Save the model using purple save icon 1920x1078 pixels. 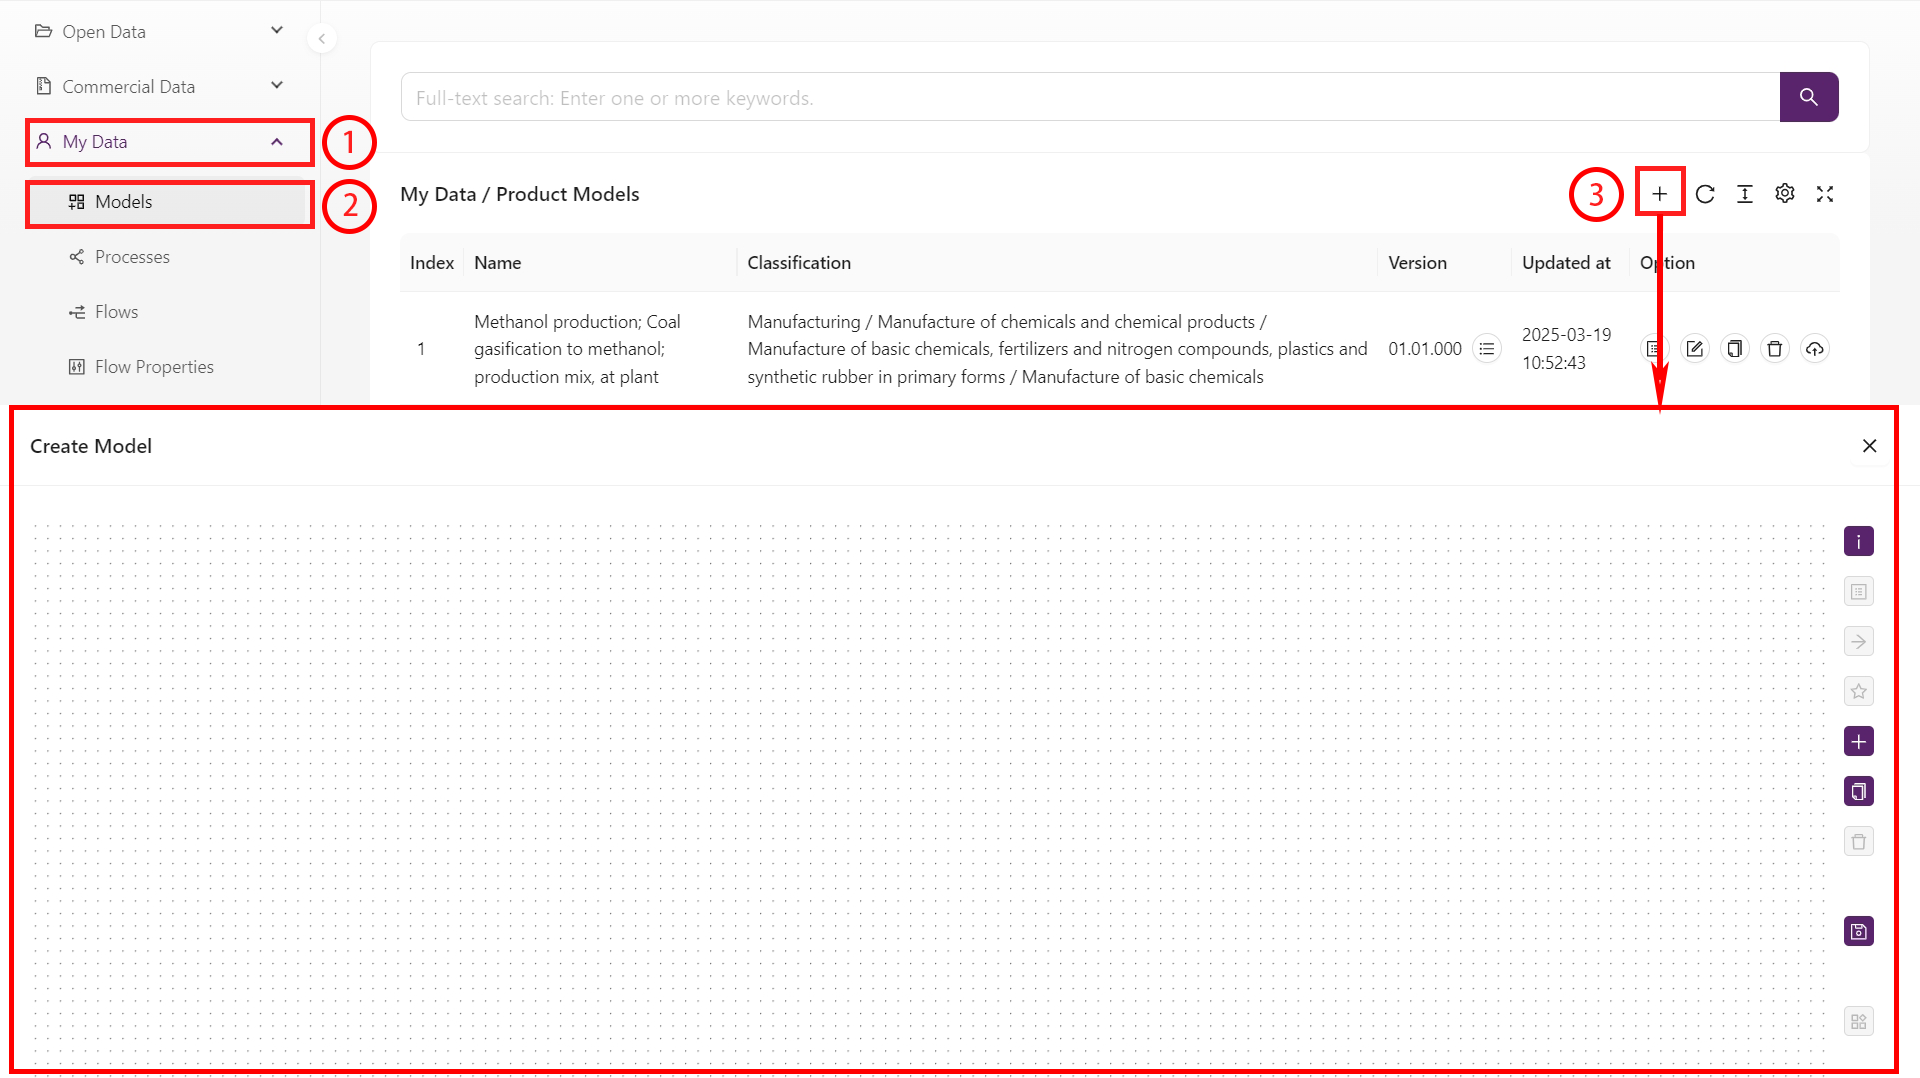click(1858, 932)
